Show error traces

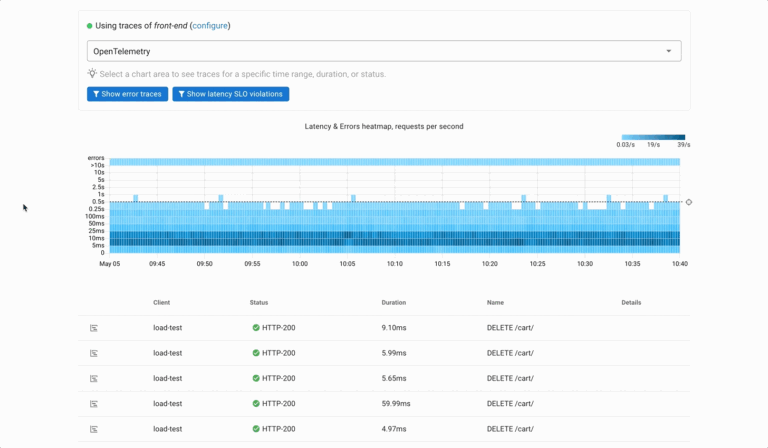127,94
